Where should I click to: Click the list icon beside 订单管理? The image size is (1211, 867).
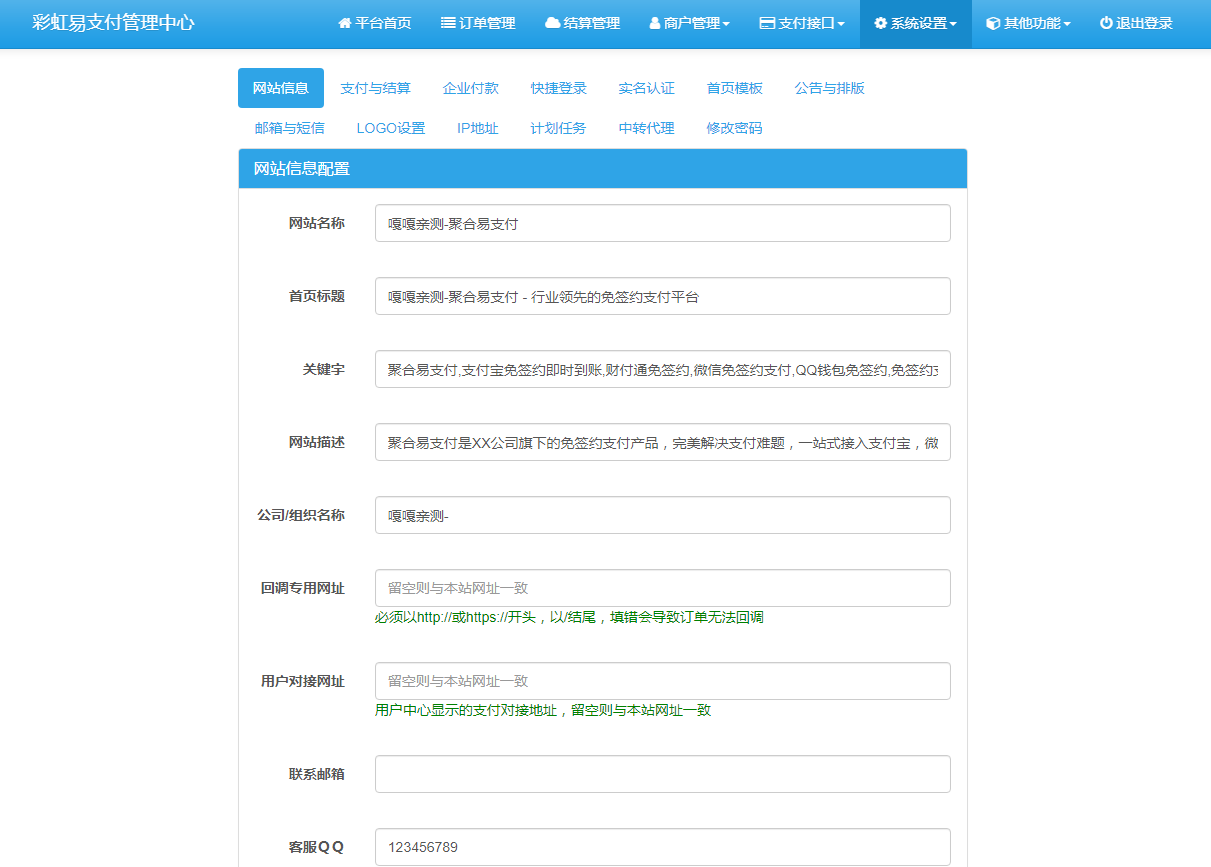click(448, 23)
